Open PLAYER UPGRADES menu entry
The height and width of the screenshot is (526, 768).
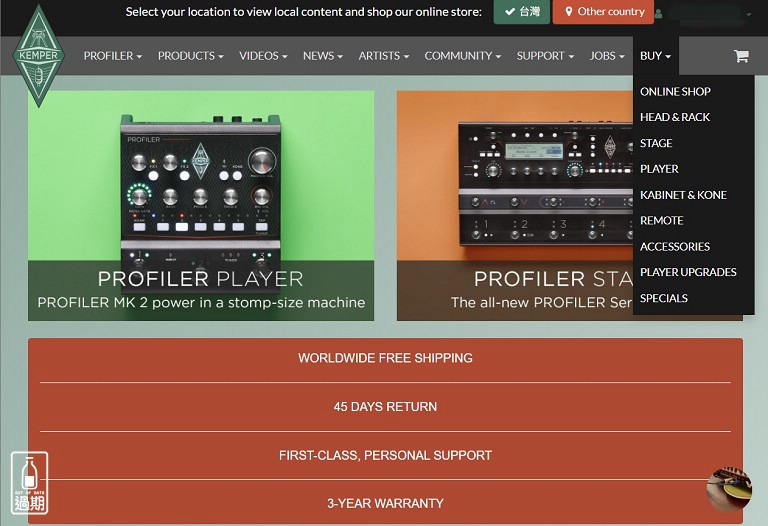tap(688, 272)
